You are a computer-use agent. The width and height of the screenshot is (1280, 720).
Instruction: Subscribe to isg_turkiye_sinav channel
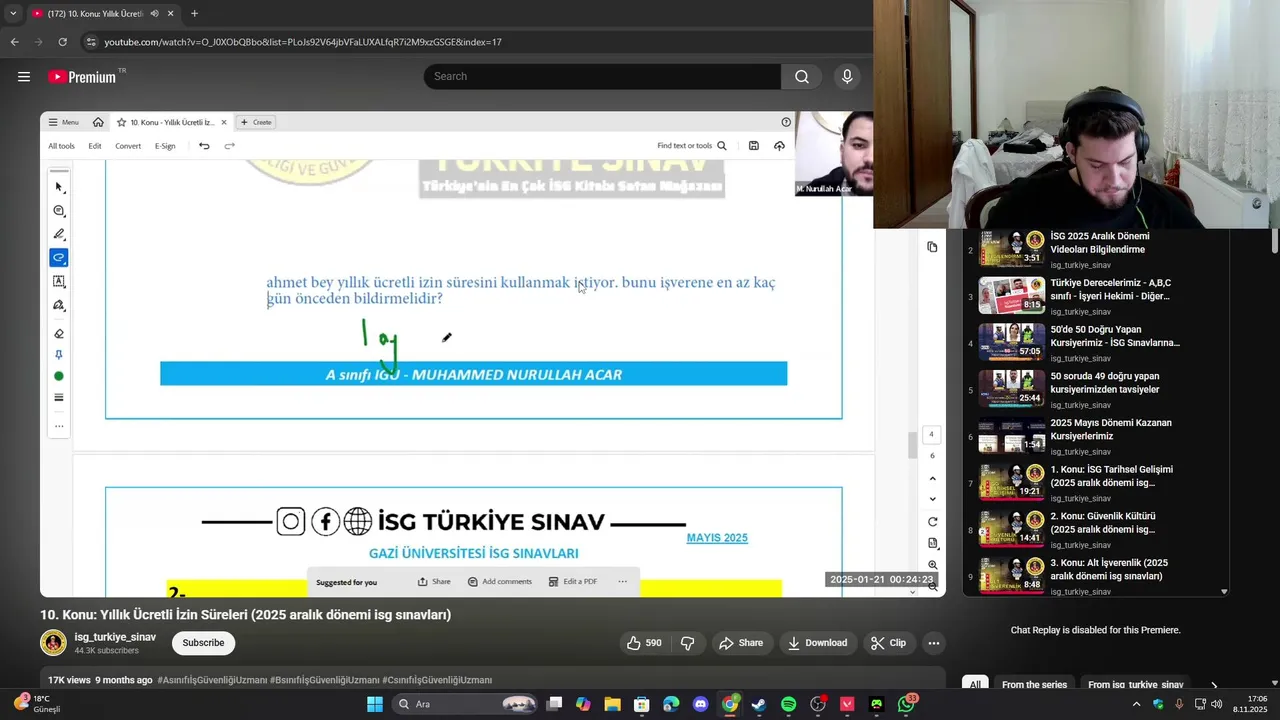point(203,643)
